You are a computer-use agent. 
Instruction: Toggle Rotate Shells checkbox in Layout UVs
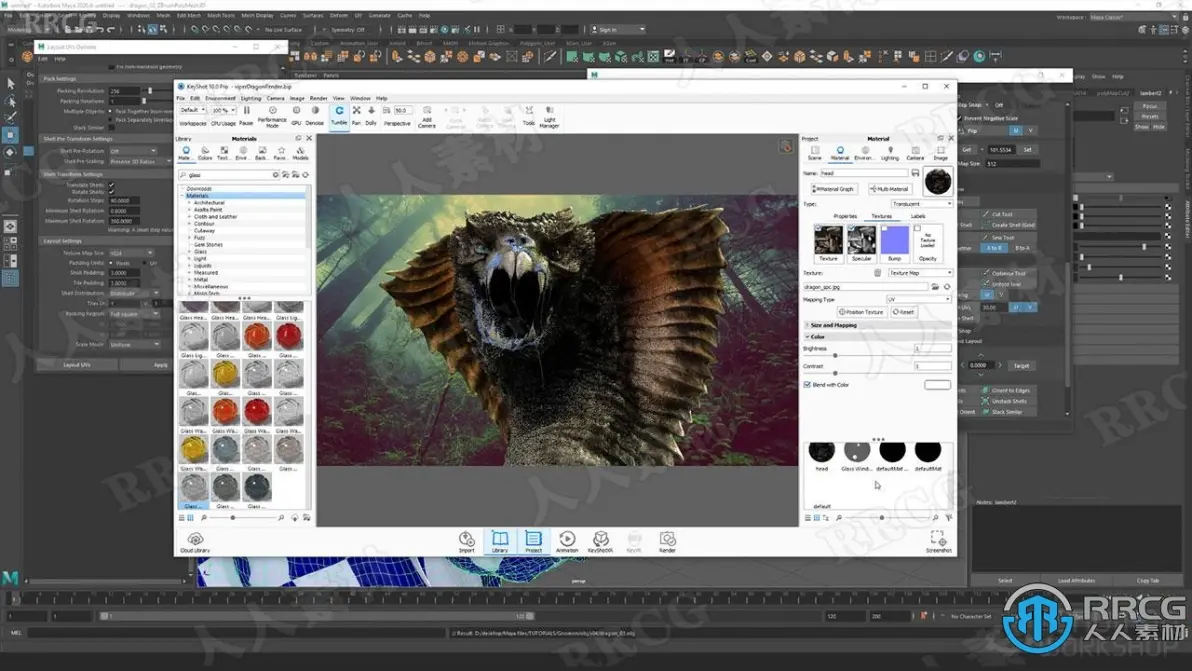[112, 191]
